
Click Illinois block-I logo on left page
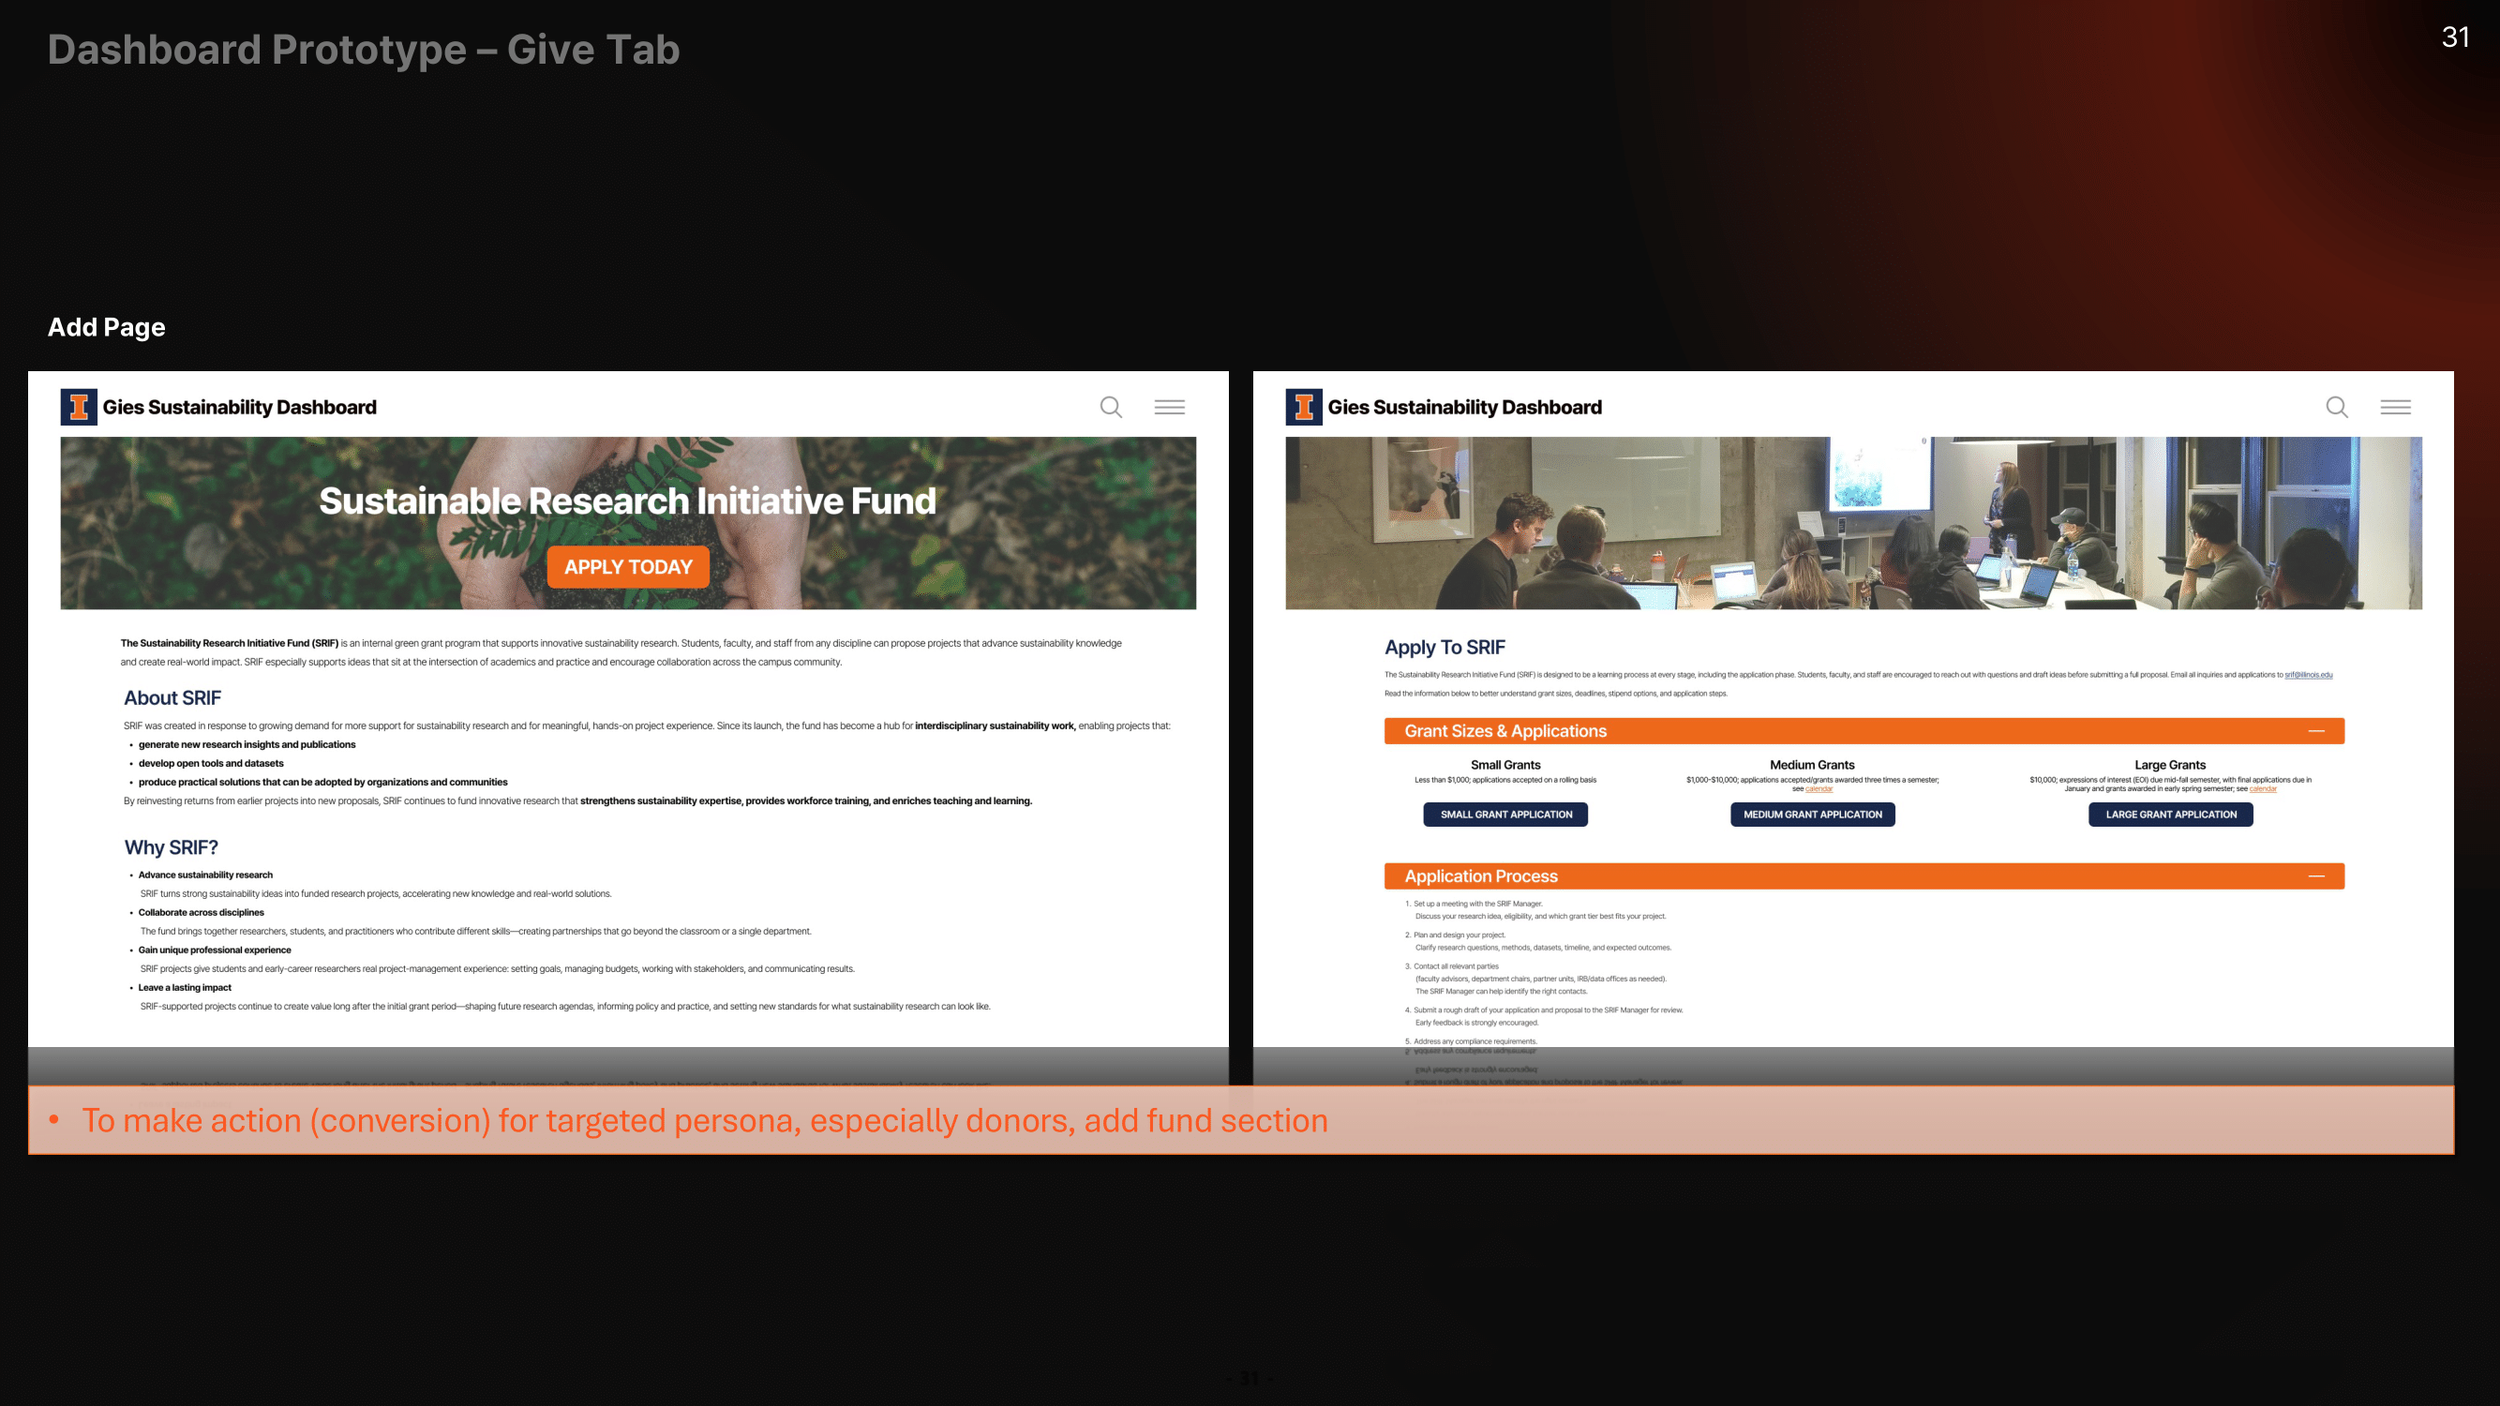[x=79, y=407]
